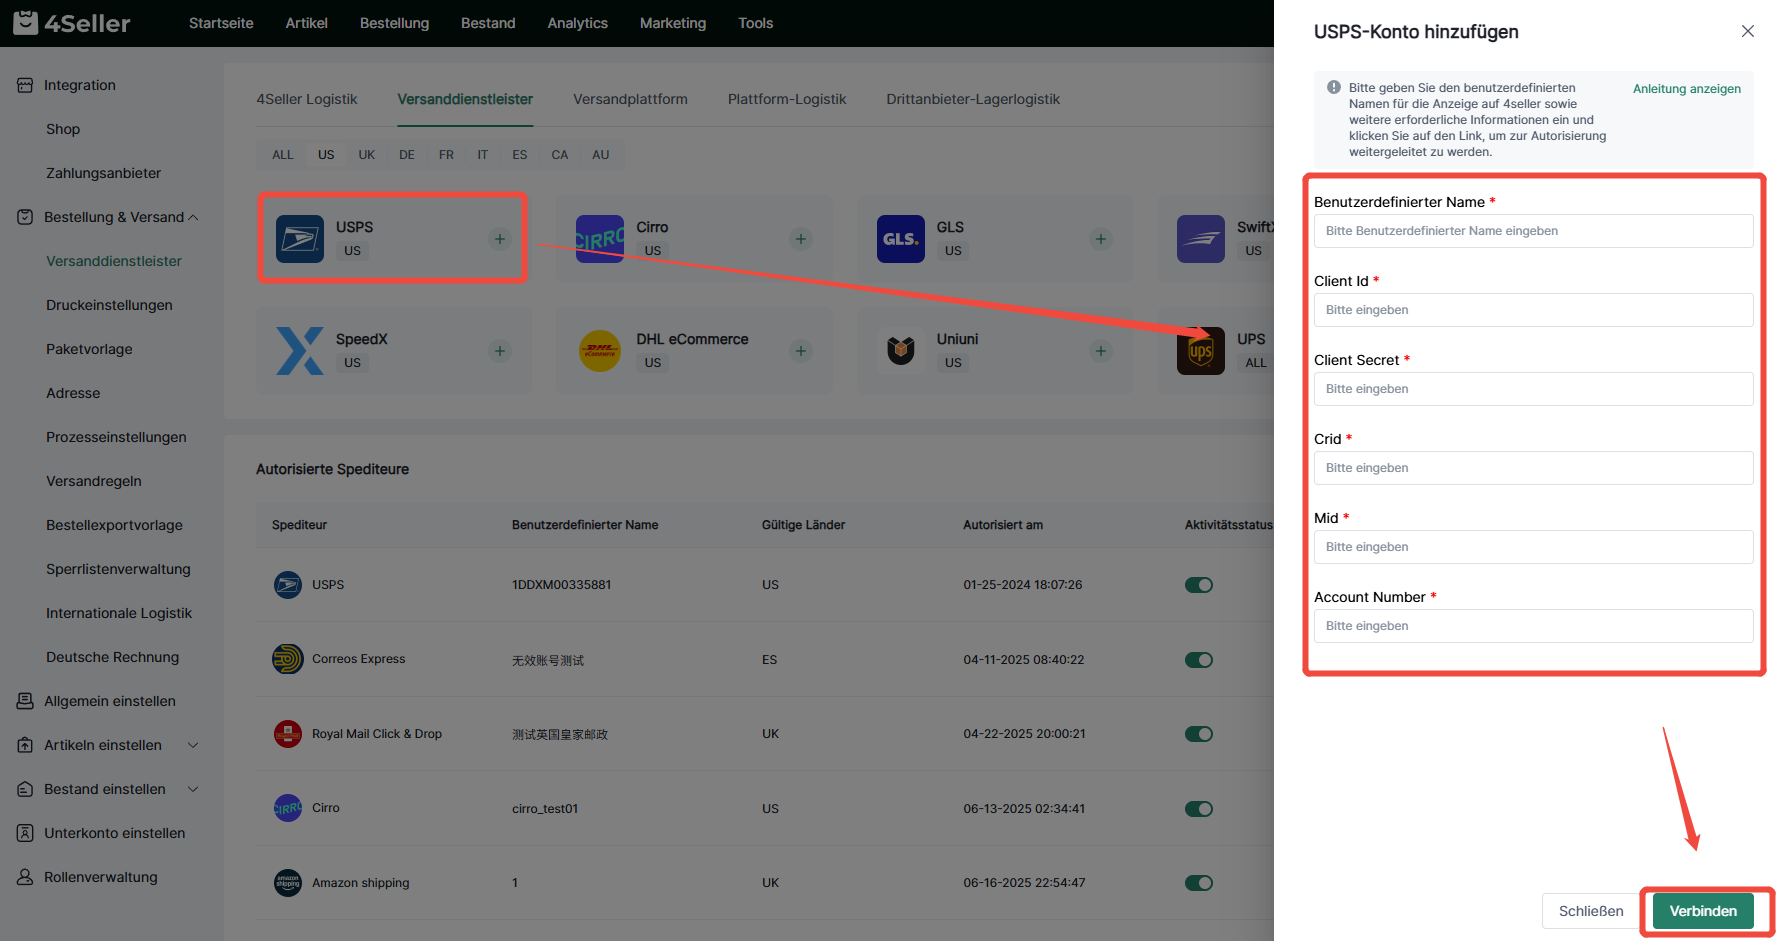
Task: Add USPS carrier with plus icon
Action: tap(500, 239)
